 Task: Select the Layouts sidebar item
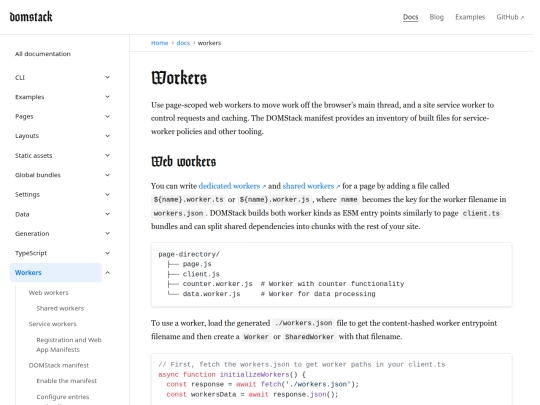coord(27,136)
